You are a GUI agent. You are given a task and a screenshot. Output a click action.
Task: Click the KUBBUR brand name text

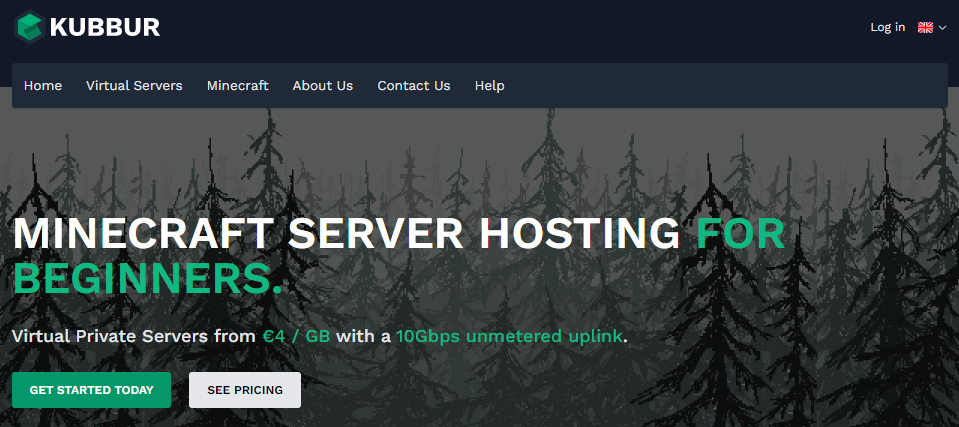tap(105, 28)
